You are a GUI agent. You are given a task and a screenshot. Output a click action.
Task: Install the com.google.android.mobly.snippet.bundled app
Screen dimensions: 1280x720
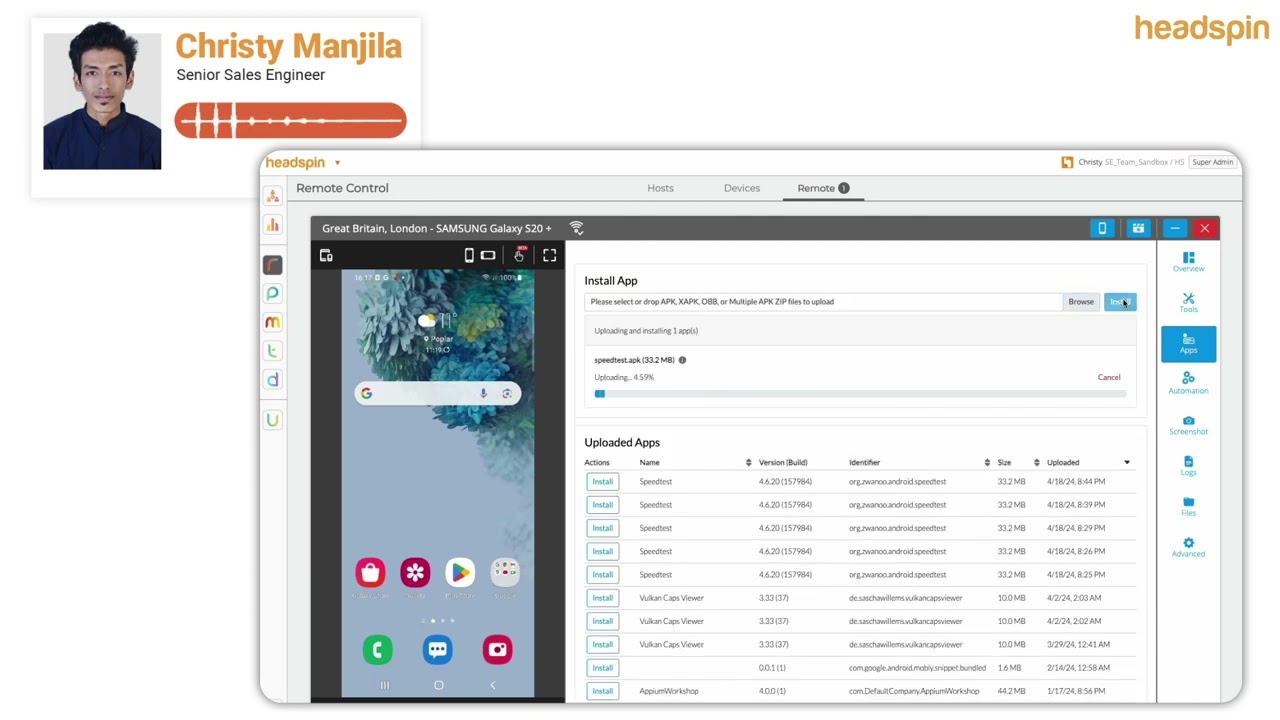pyautogui.click(x=602, y=668)
